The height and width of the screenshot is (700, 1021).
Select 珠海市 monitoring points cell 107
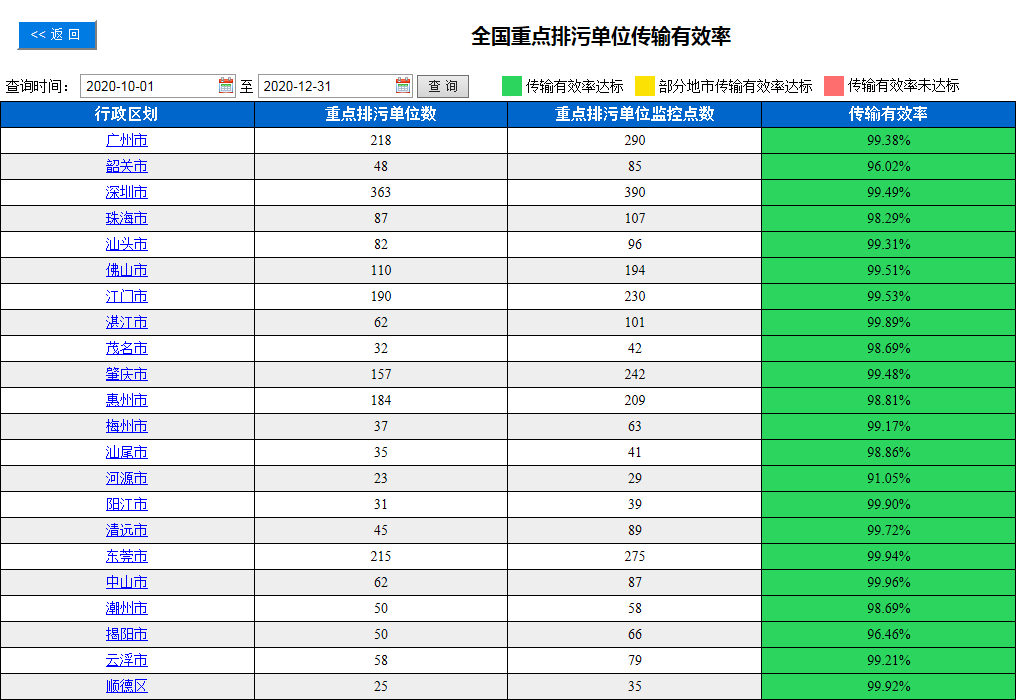click(635, 219)
